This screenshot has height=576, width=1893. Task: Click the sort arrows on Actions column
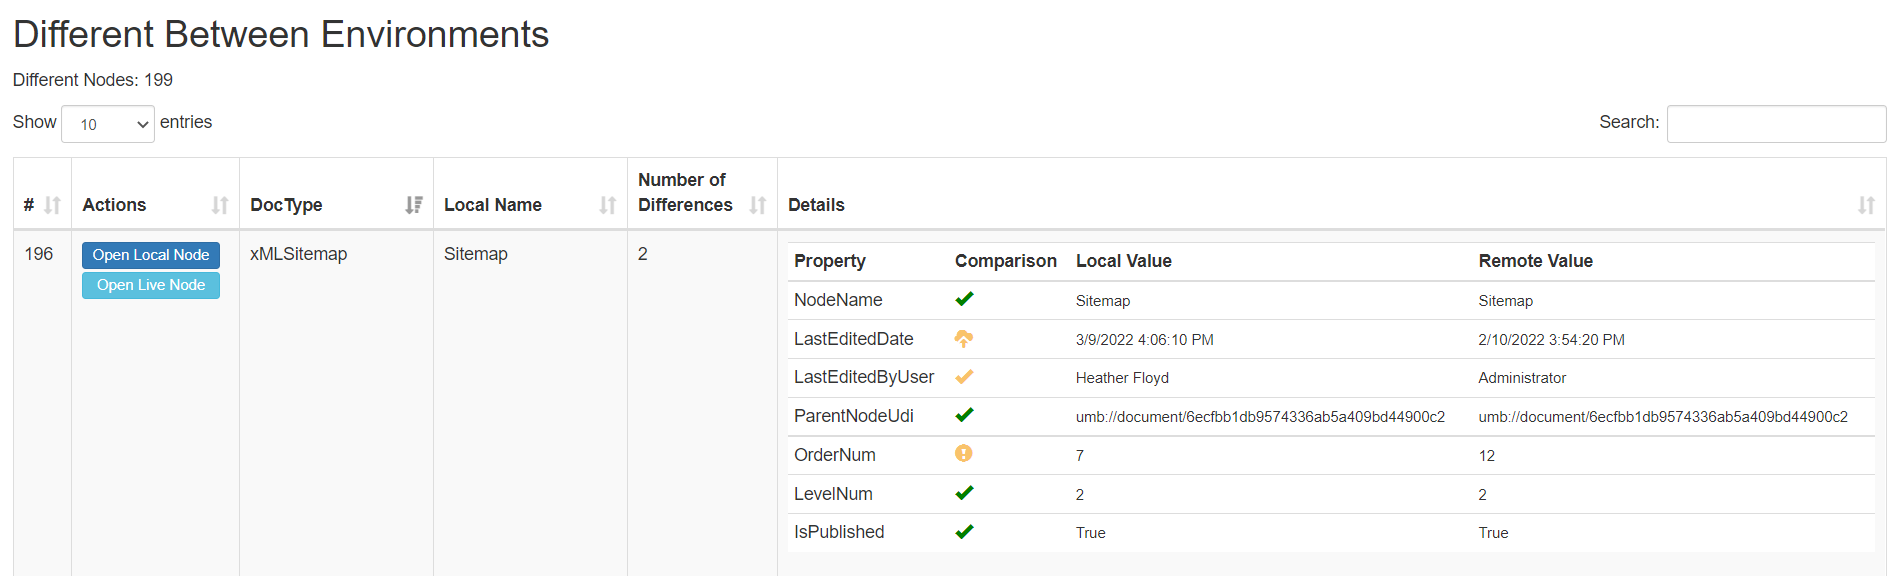221,205
